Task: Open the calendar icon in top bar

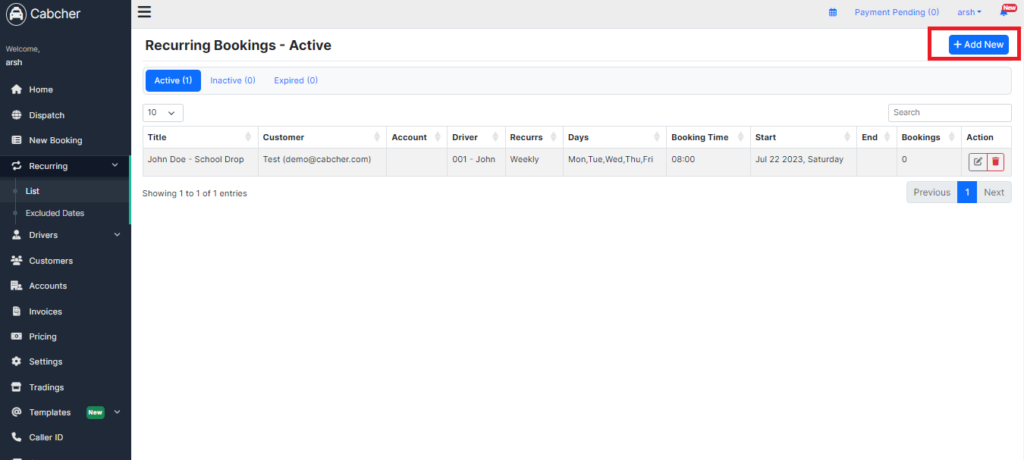Action: coord(833,12)
